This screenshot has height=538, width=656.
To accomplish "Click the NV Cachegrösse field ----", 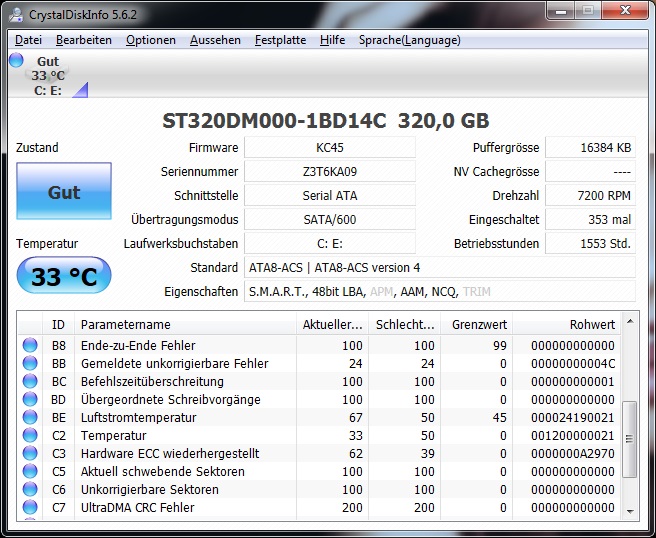I will [x=591, y=172].
